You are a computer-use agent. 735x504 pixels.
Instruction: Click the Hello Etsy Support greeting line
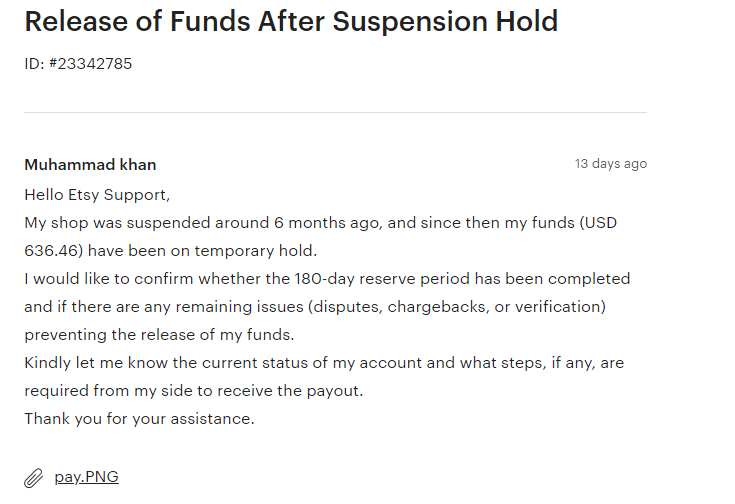[97, 195]
